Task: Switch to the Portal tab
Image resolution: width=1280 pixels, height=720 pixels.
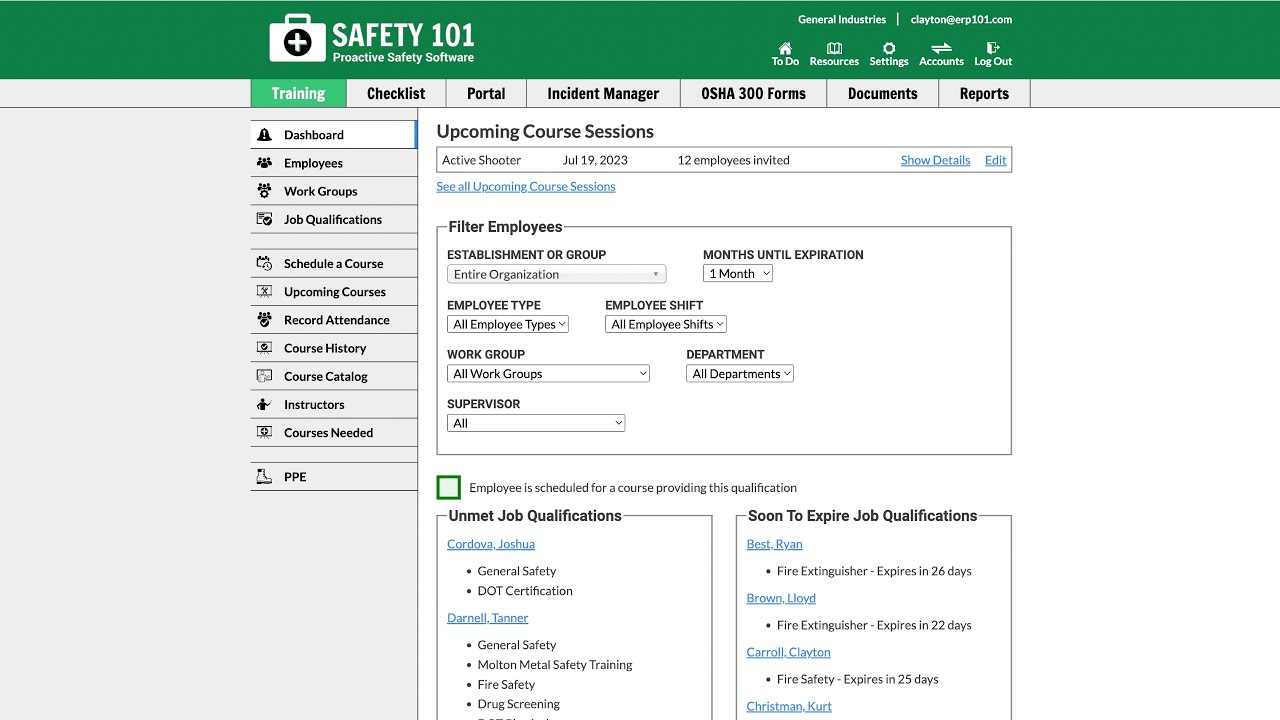Action: click(486, 93)
